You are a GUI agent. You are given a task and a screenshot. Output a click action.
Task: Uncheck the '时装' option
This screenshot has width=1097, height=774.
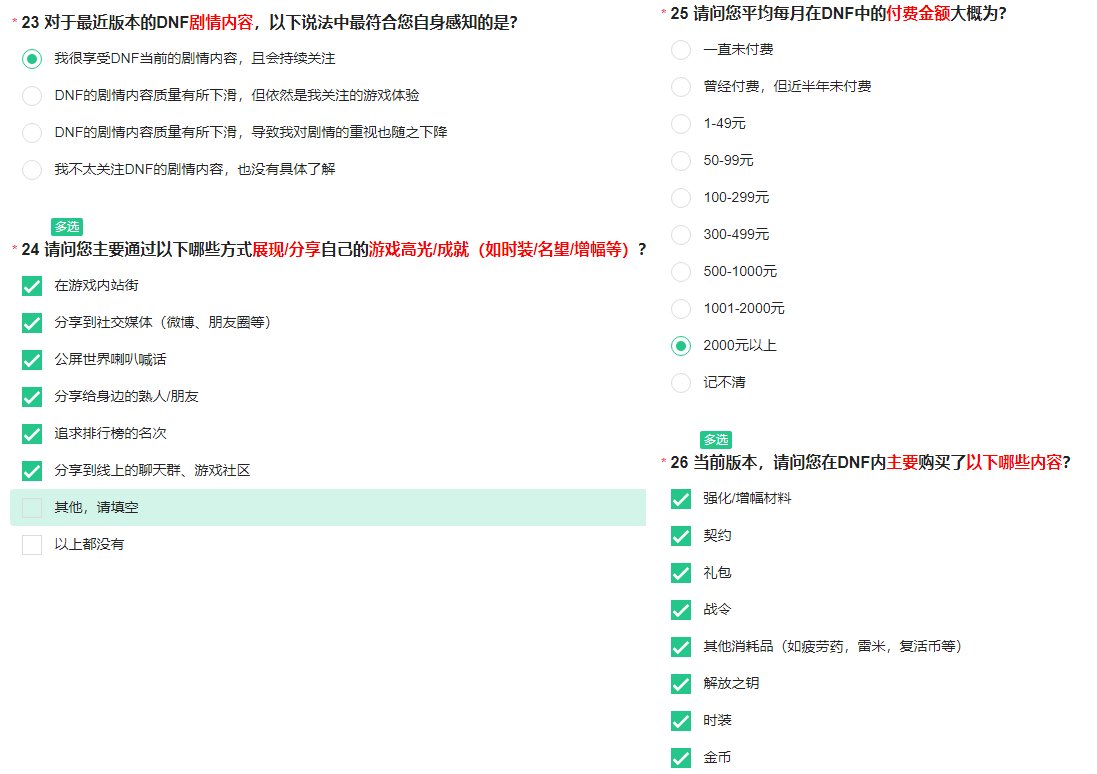pyautogui.click(x=681, y=721)
